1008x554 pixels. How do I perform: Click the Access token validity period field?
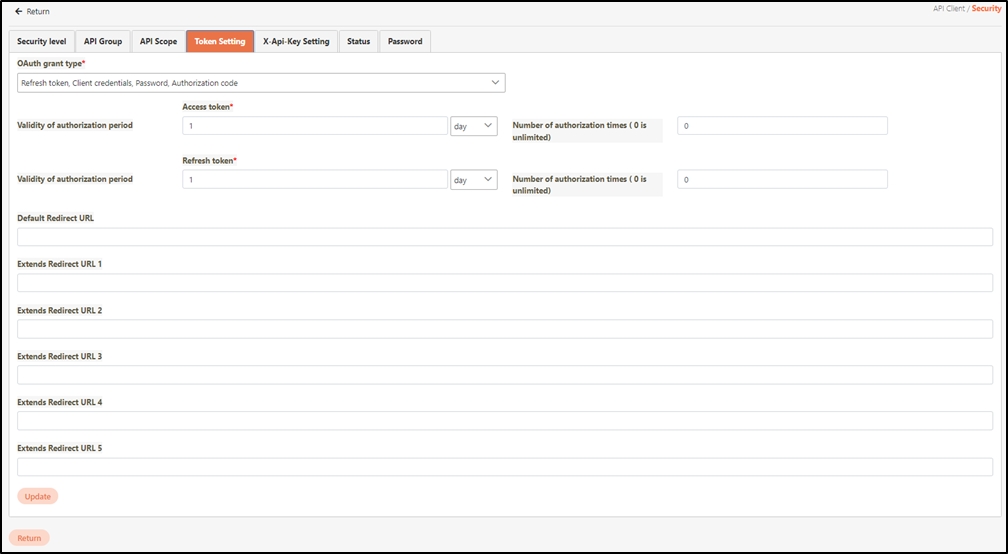315,126
